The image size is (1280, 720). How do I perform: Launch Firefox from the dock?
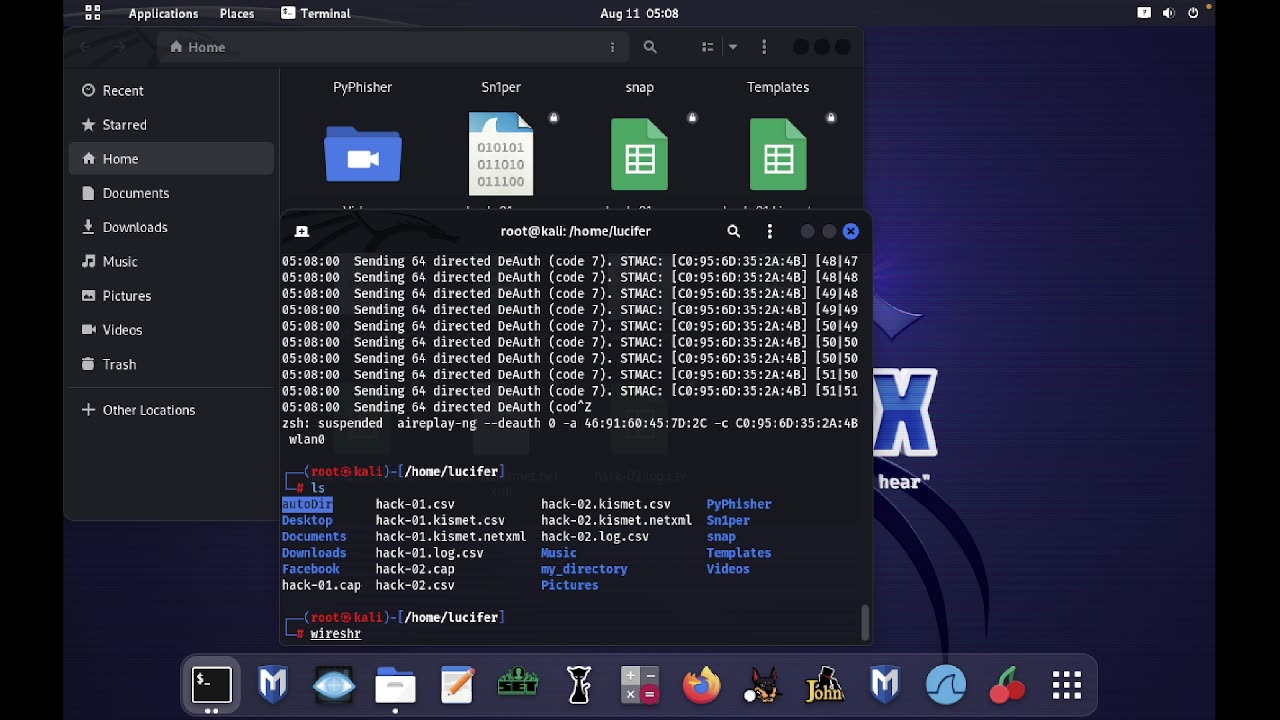click(x=701, y=685)
